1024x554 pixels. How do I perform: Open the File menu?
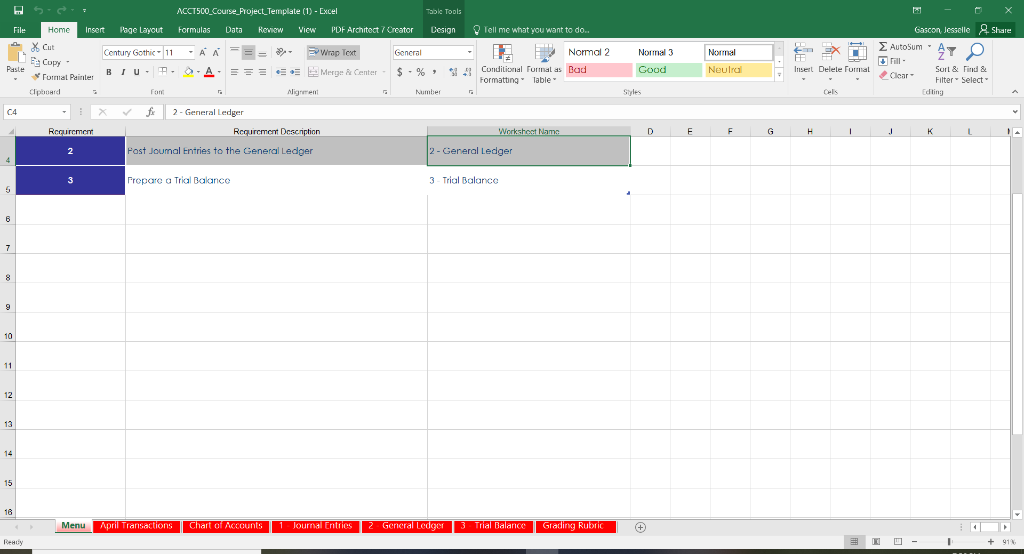[20, 29]
